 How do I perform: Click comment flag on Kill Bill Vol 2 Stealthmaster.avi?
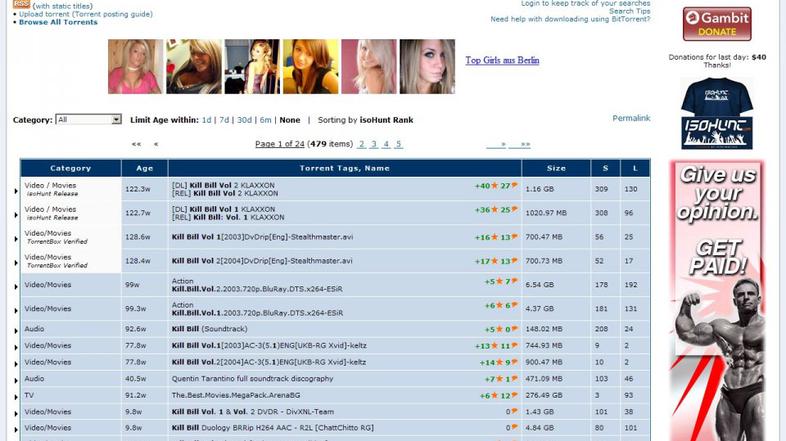point(514,261)
